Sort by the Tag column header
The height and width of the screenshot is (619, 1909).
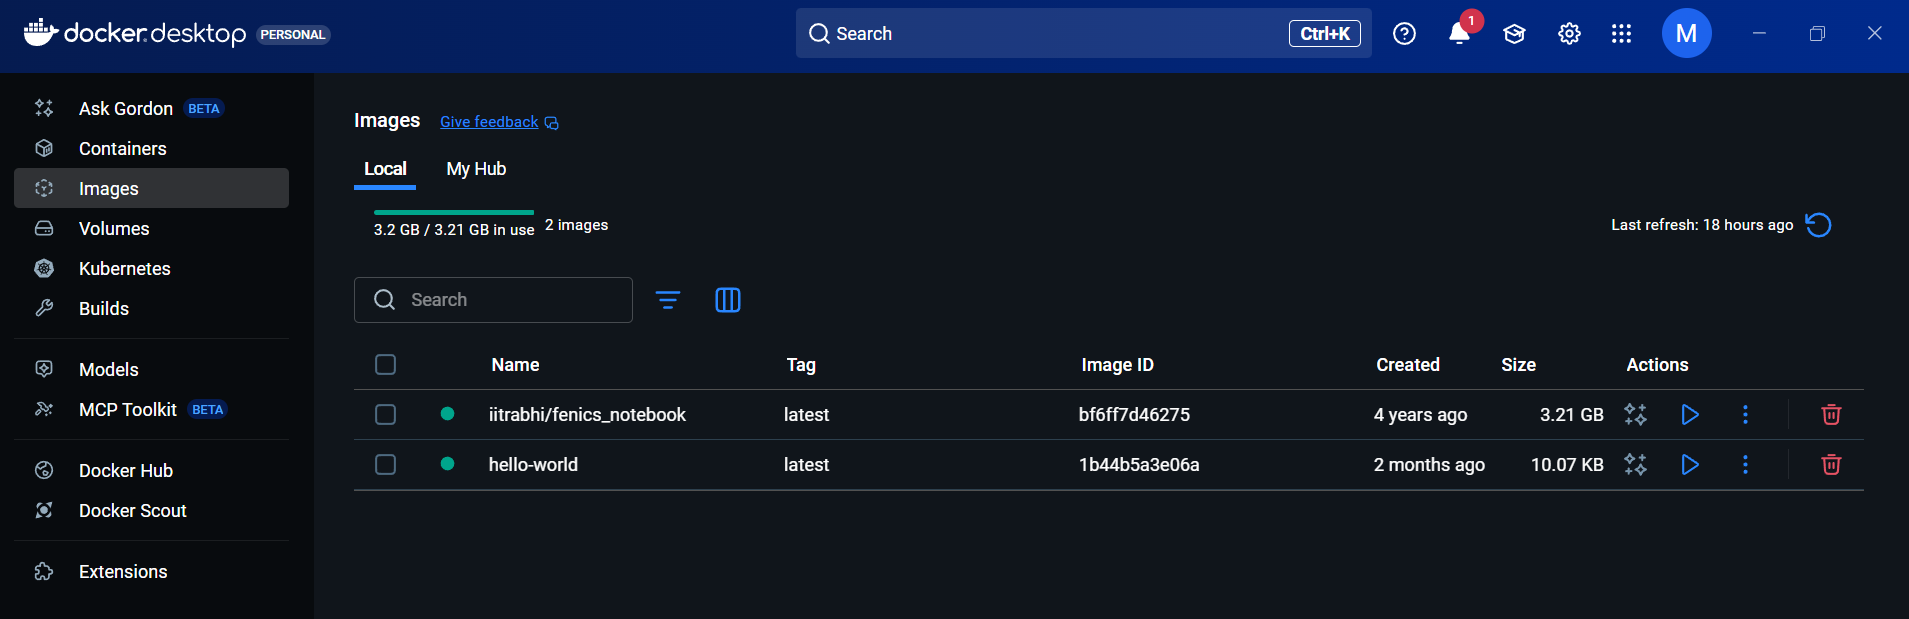pyautogui.click(x=801, y=365)
